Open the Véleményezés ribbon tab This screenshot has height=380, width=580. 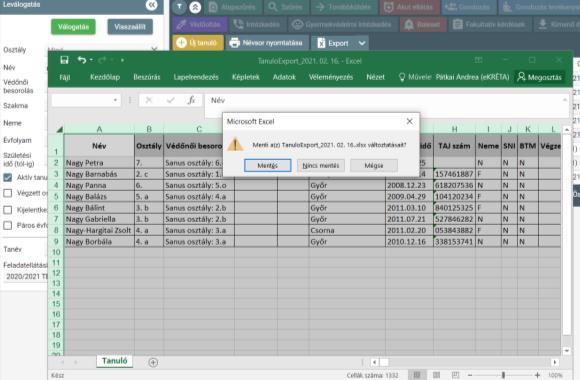pyautogui.click(x=331, y=77)
